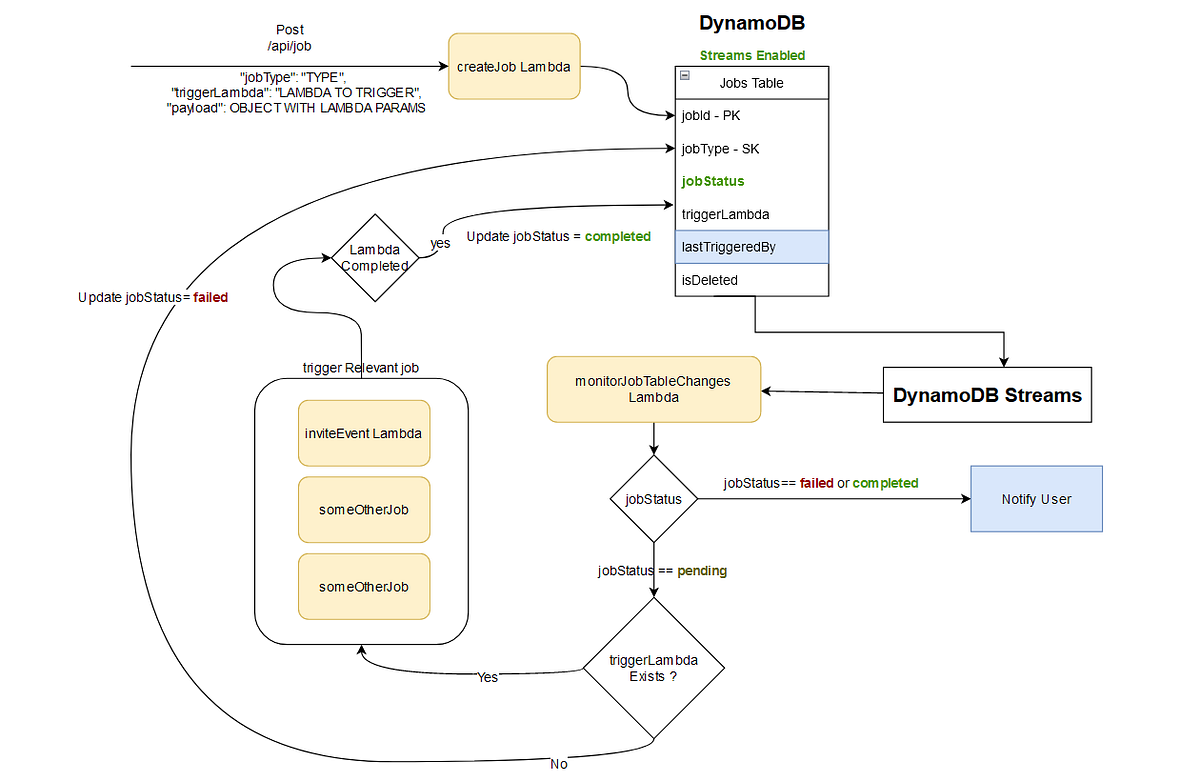Select the bottom someOtherJob node

(x=364, y=586)
